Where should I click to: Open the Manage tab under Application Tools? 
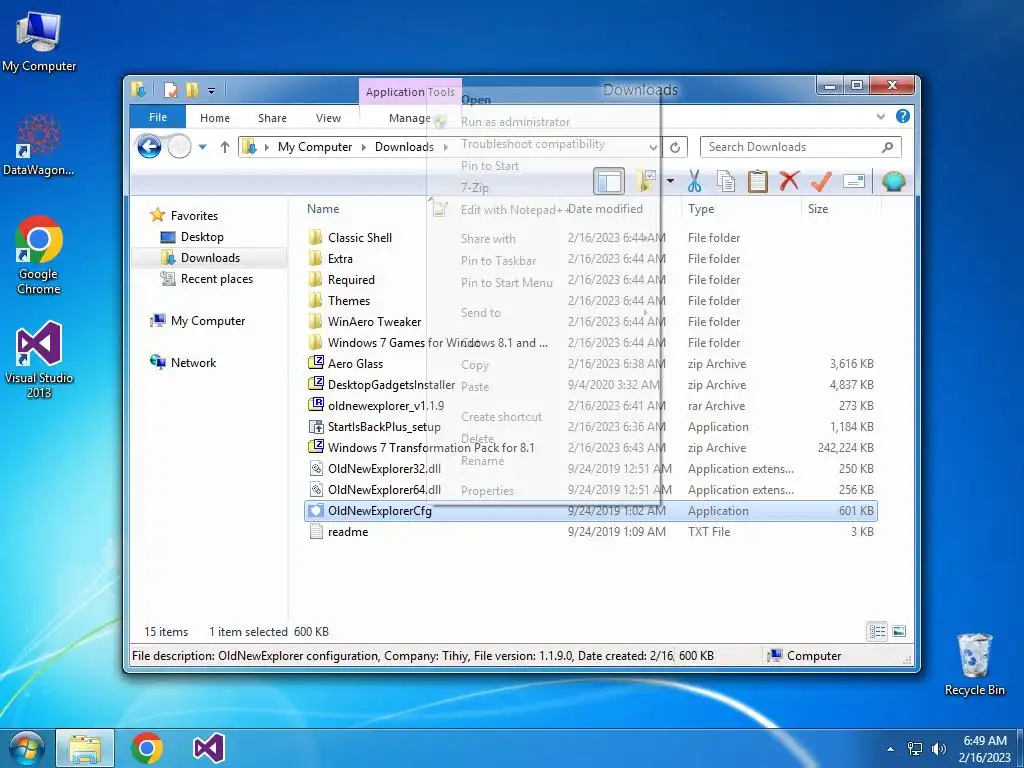[409, 118]
